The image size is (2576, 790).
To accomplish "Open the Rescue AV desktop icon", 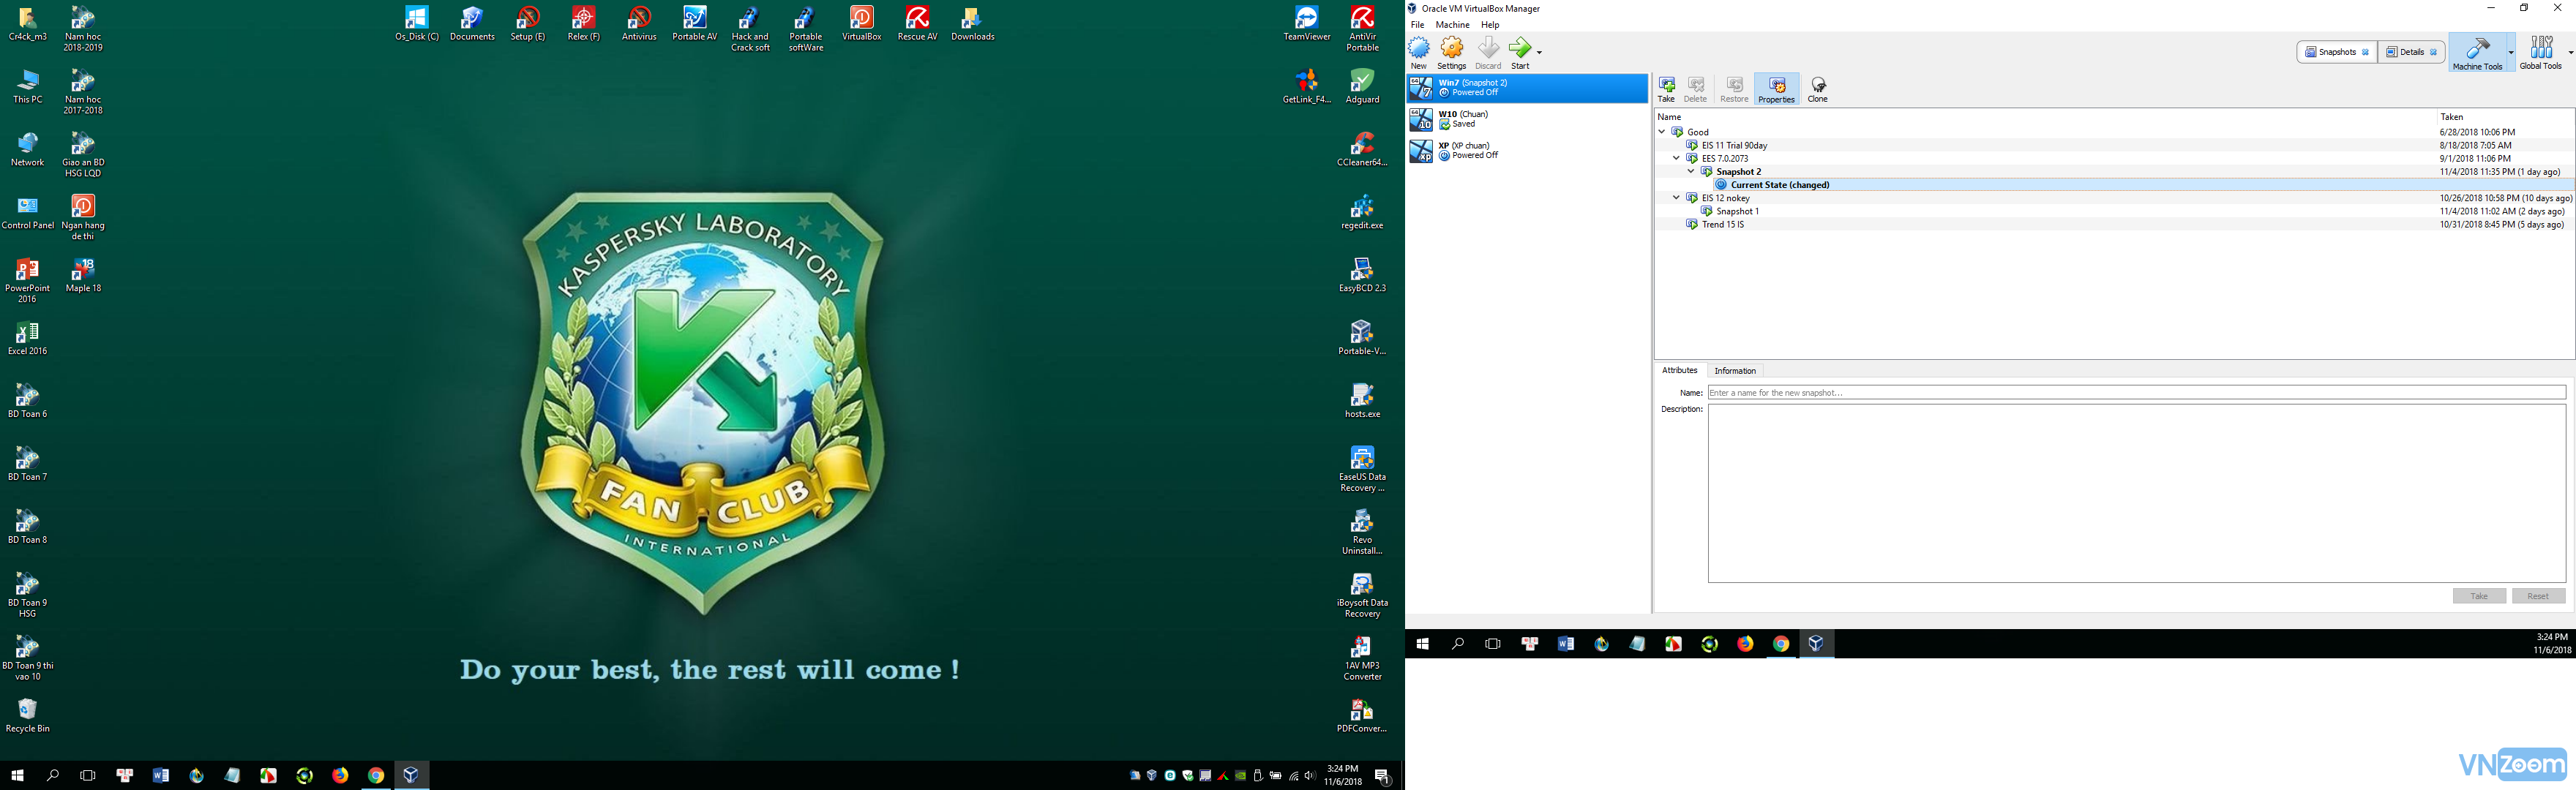I will pyautogui.click(x=917, y=24).
